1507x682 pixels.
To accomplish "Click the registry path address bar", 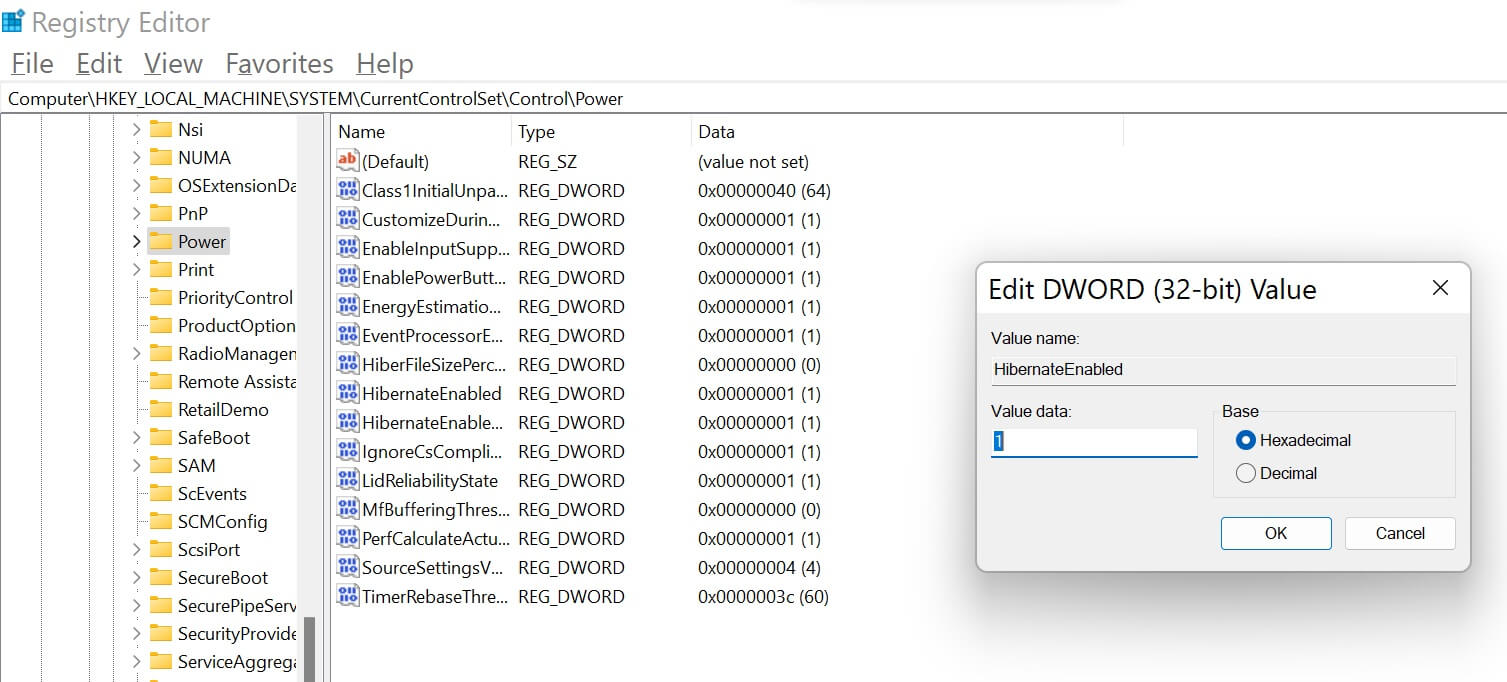I will [753, 99].
